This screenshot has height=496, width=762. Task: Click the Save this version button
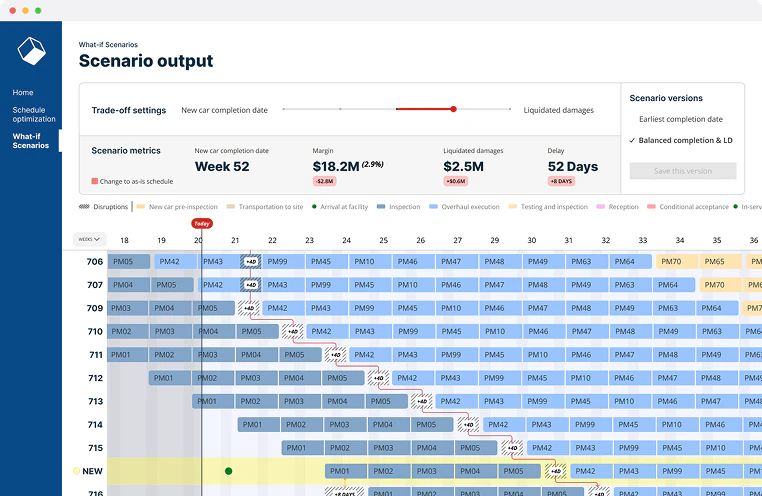683,171
